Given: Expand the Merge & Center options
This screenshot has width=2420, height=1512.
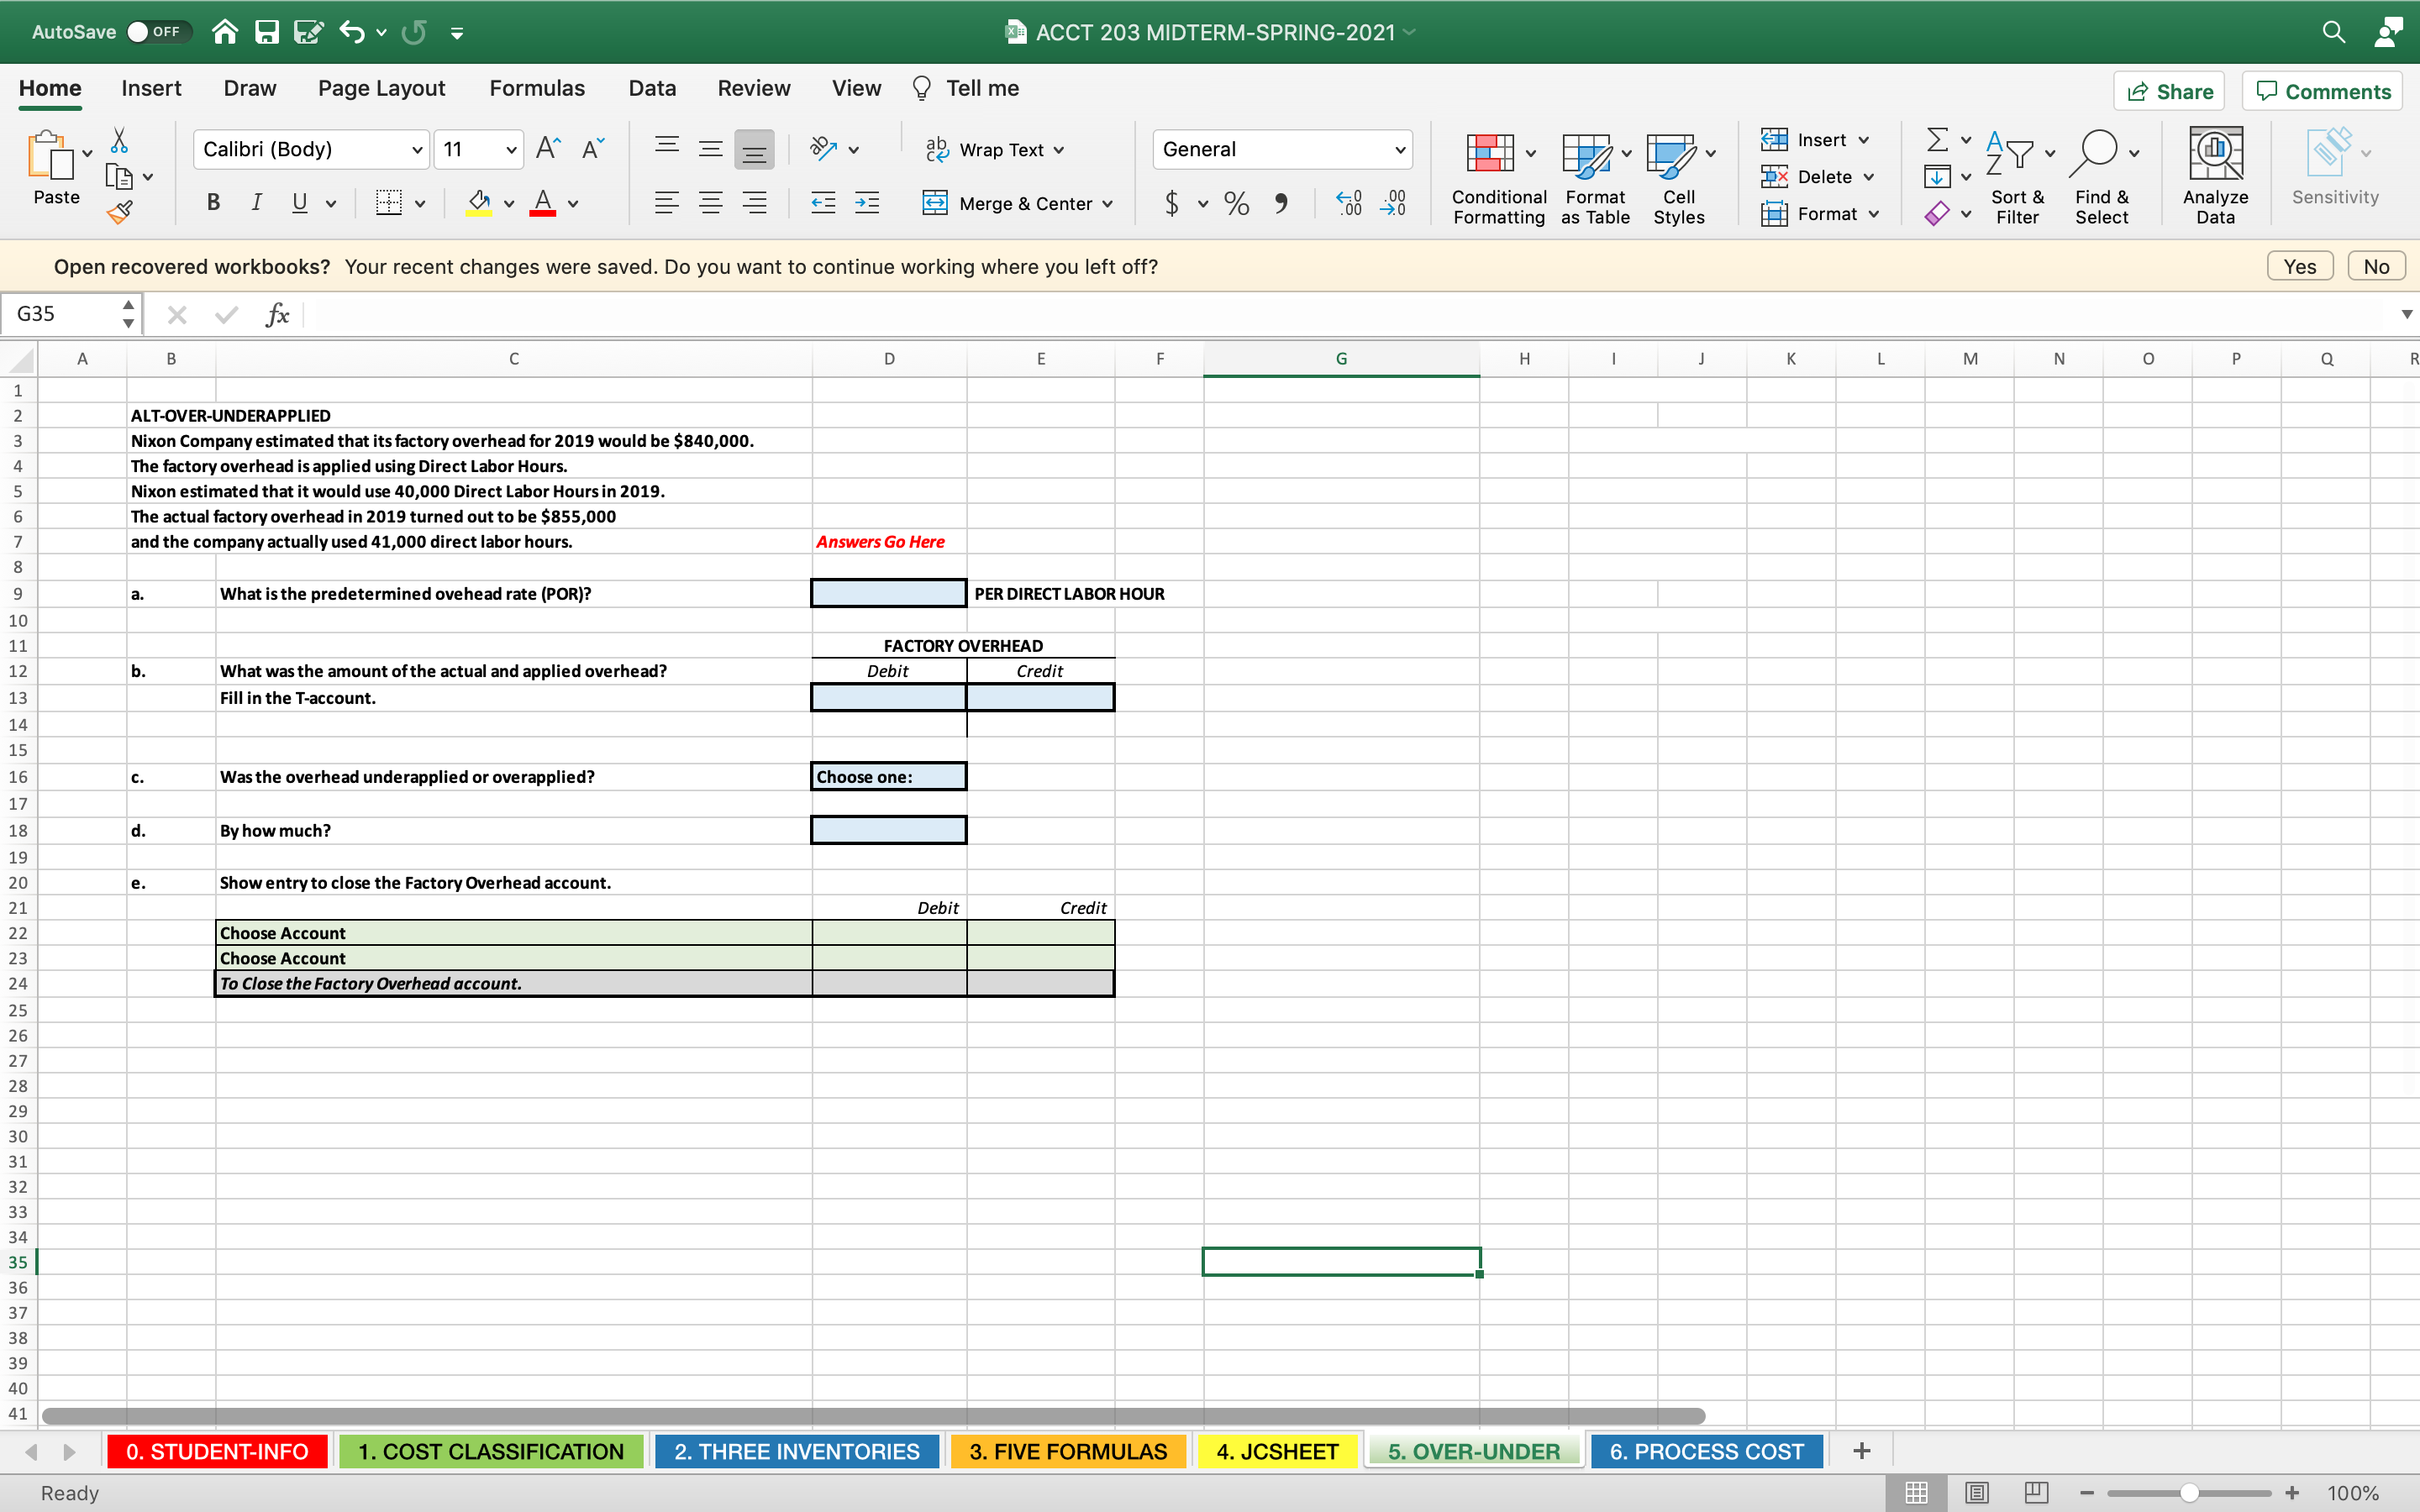Looking at the screenshot, I should coord(1110,203).
